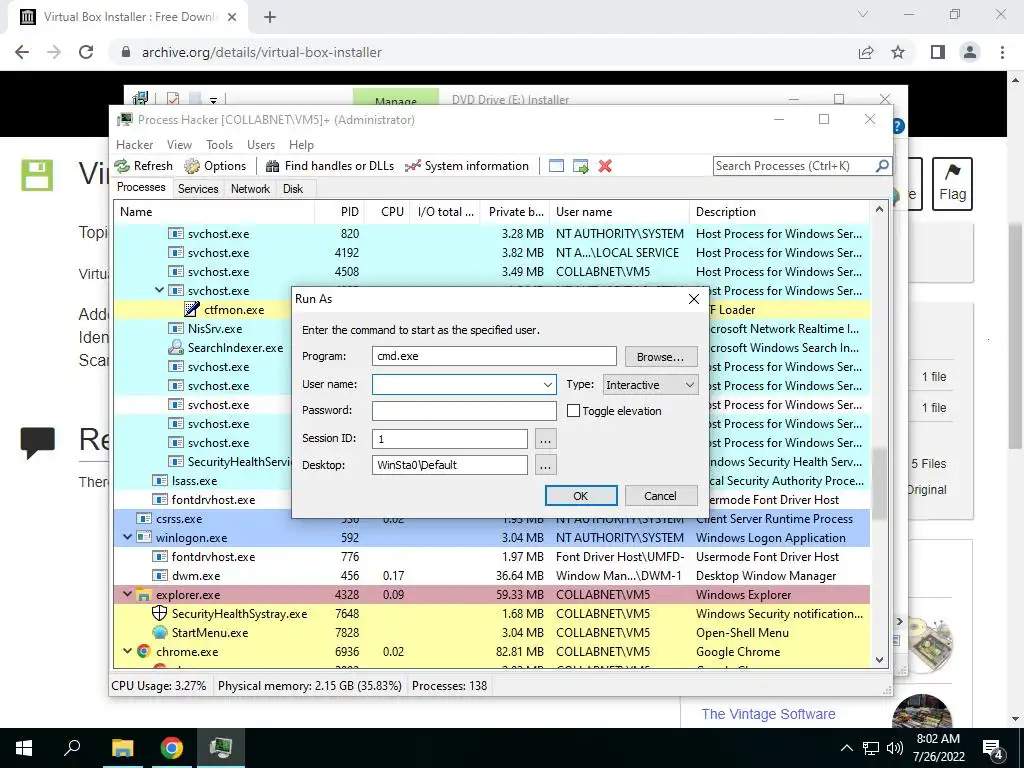The width and height of the screenshot is (1024, 768).
Task: Click the Desktop input field
Action: 449,465
